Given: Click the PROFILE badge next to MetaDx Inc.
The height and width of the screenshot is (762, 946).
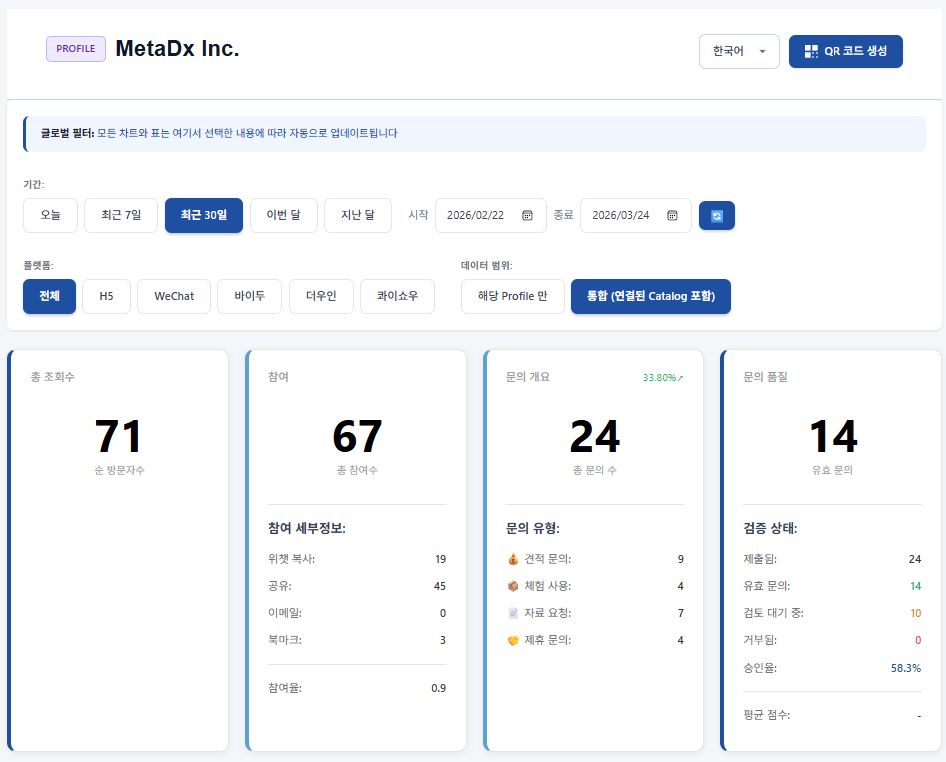Looking at the screenshot, I should [76, 49].
